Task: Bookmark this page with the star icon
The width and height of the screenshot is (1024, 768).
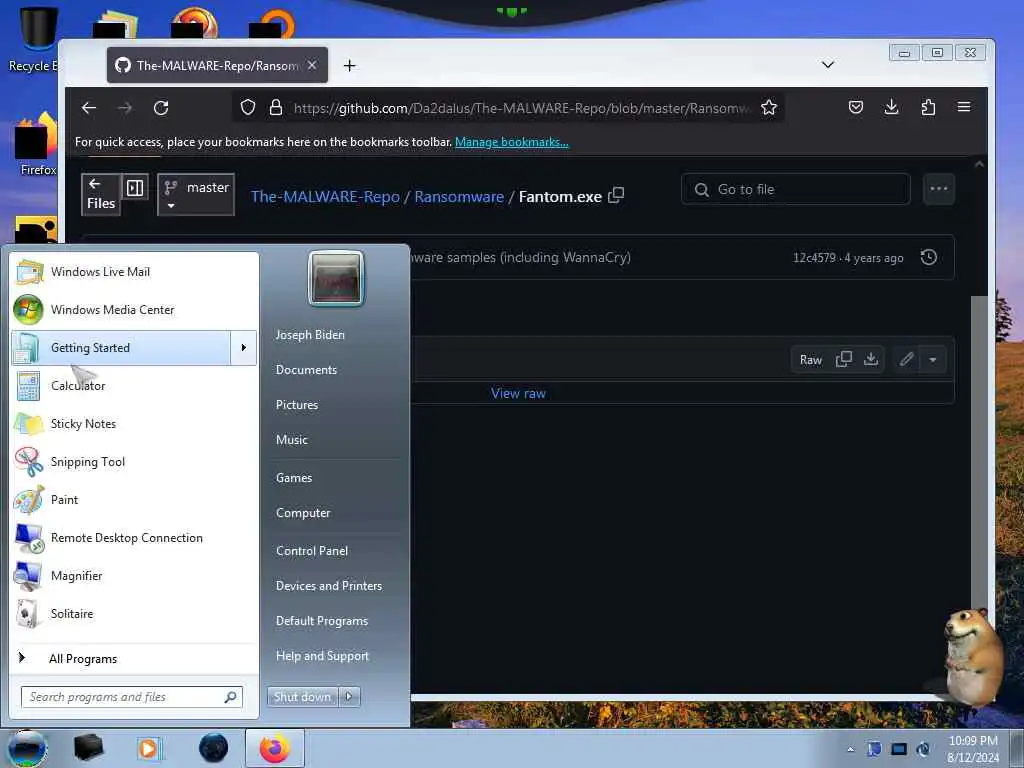Action: pos(769,107)
